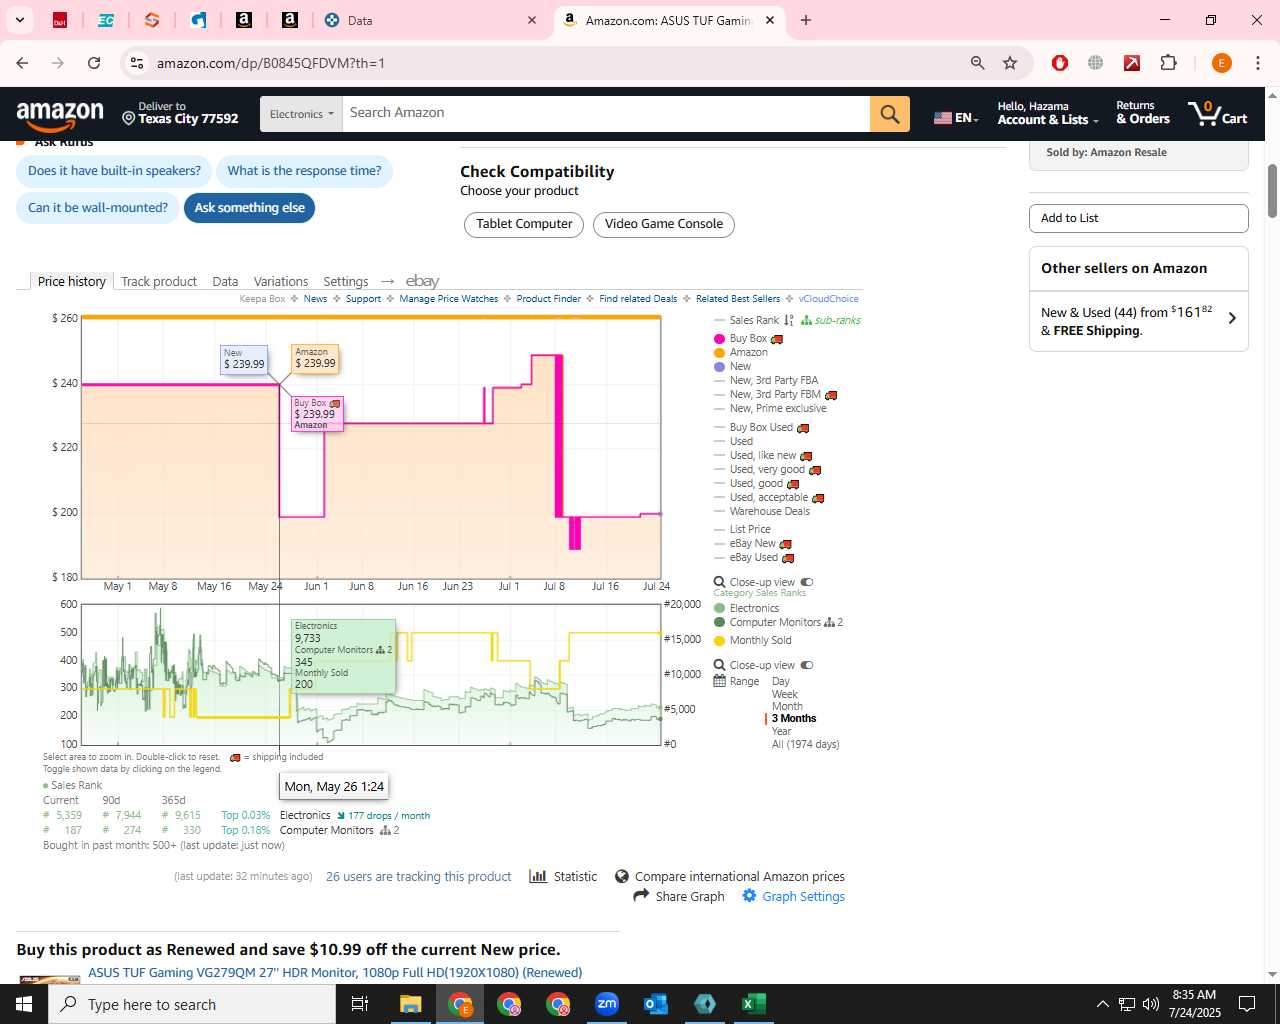This screenshot has height=1024, width=1280.
Task: Open the Chrome tab search dropdown arrow
Action: pos(20,20)
